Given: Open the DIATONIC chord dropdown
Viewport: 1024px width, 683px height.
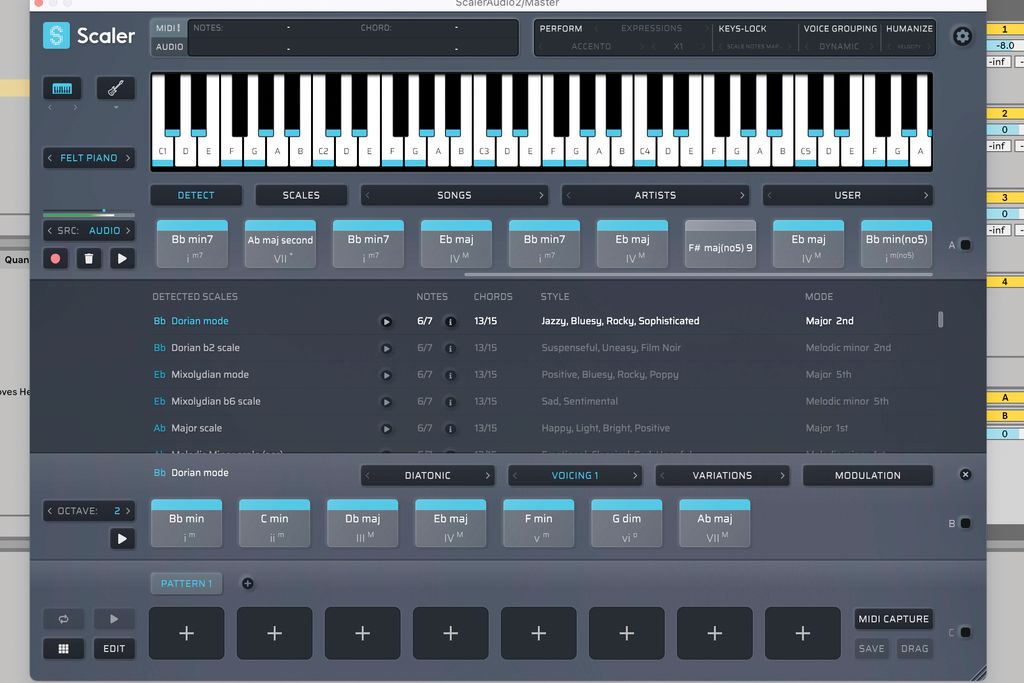Looking at the screenshot, I should (x=427, y=476).
